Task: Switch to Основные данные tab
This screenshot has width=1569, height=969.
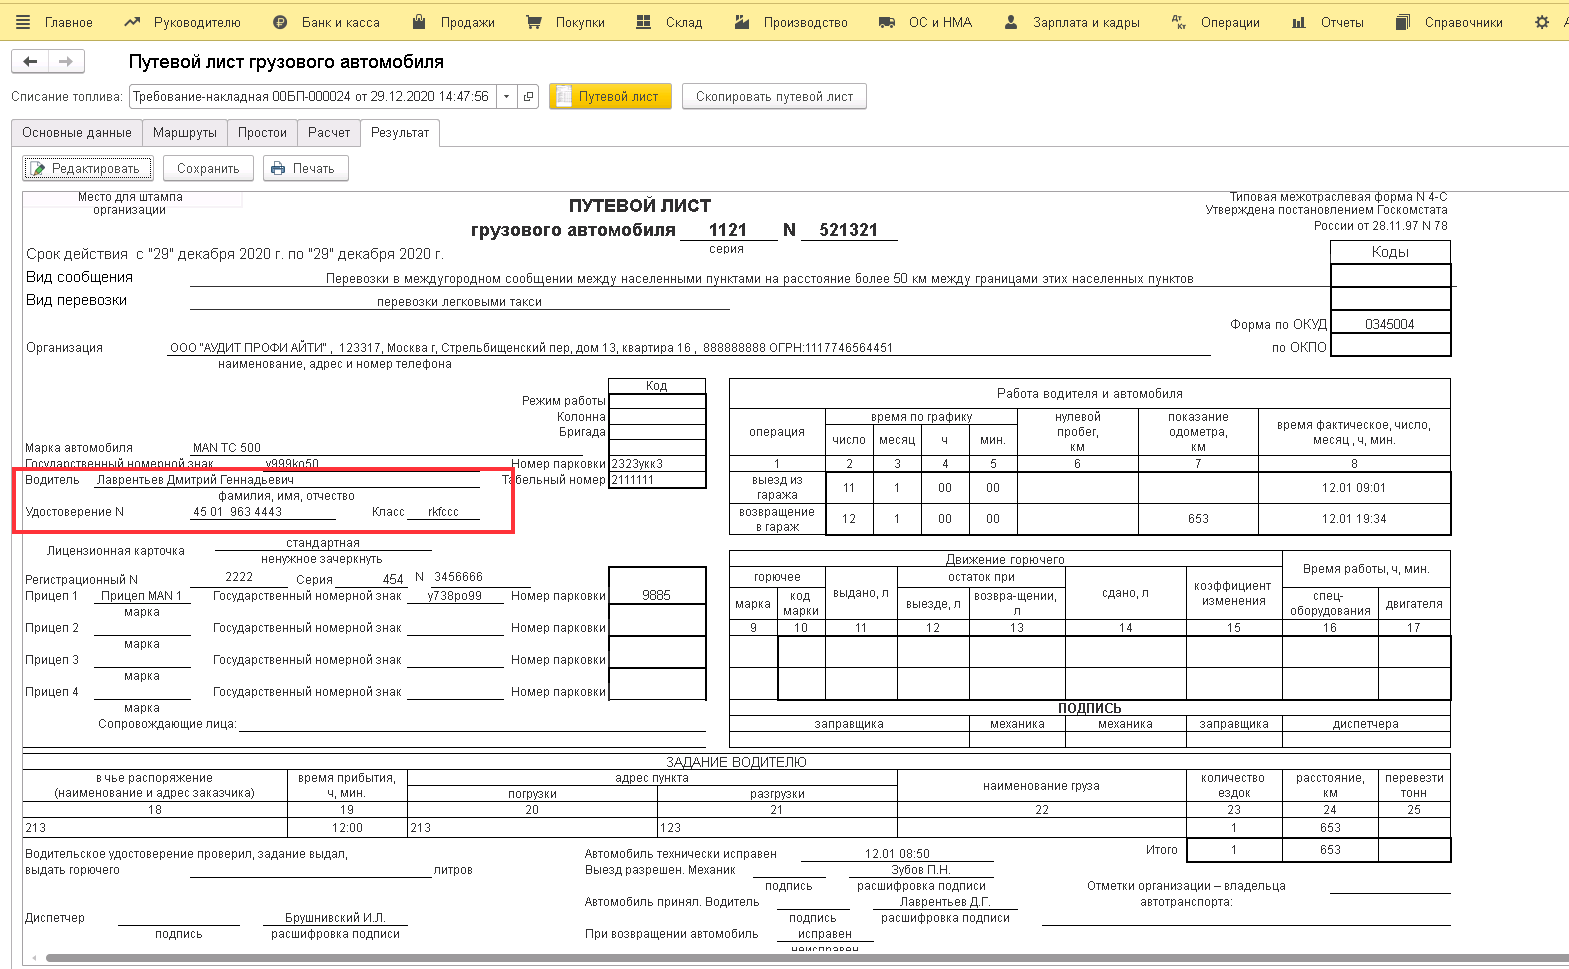Action: pyautogui.click(x=77, y=133)
